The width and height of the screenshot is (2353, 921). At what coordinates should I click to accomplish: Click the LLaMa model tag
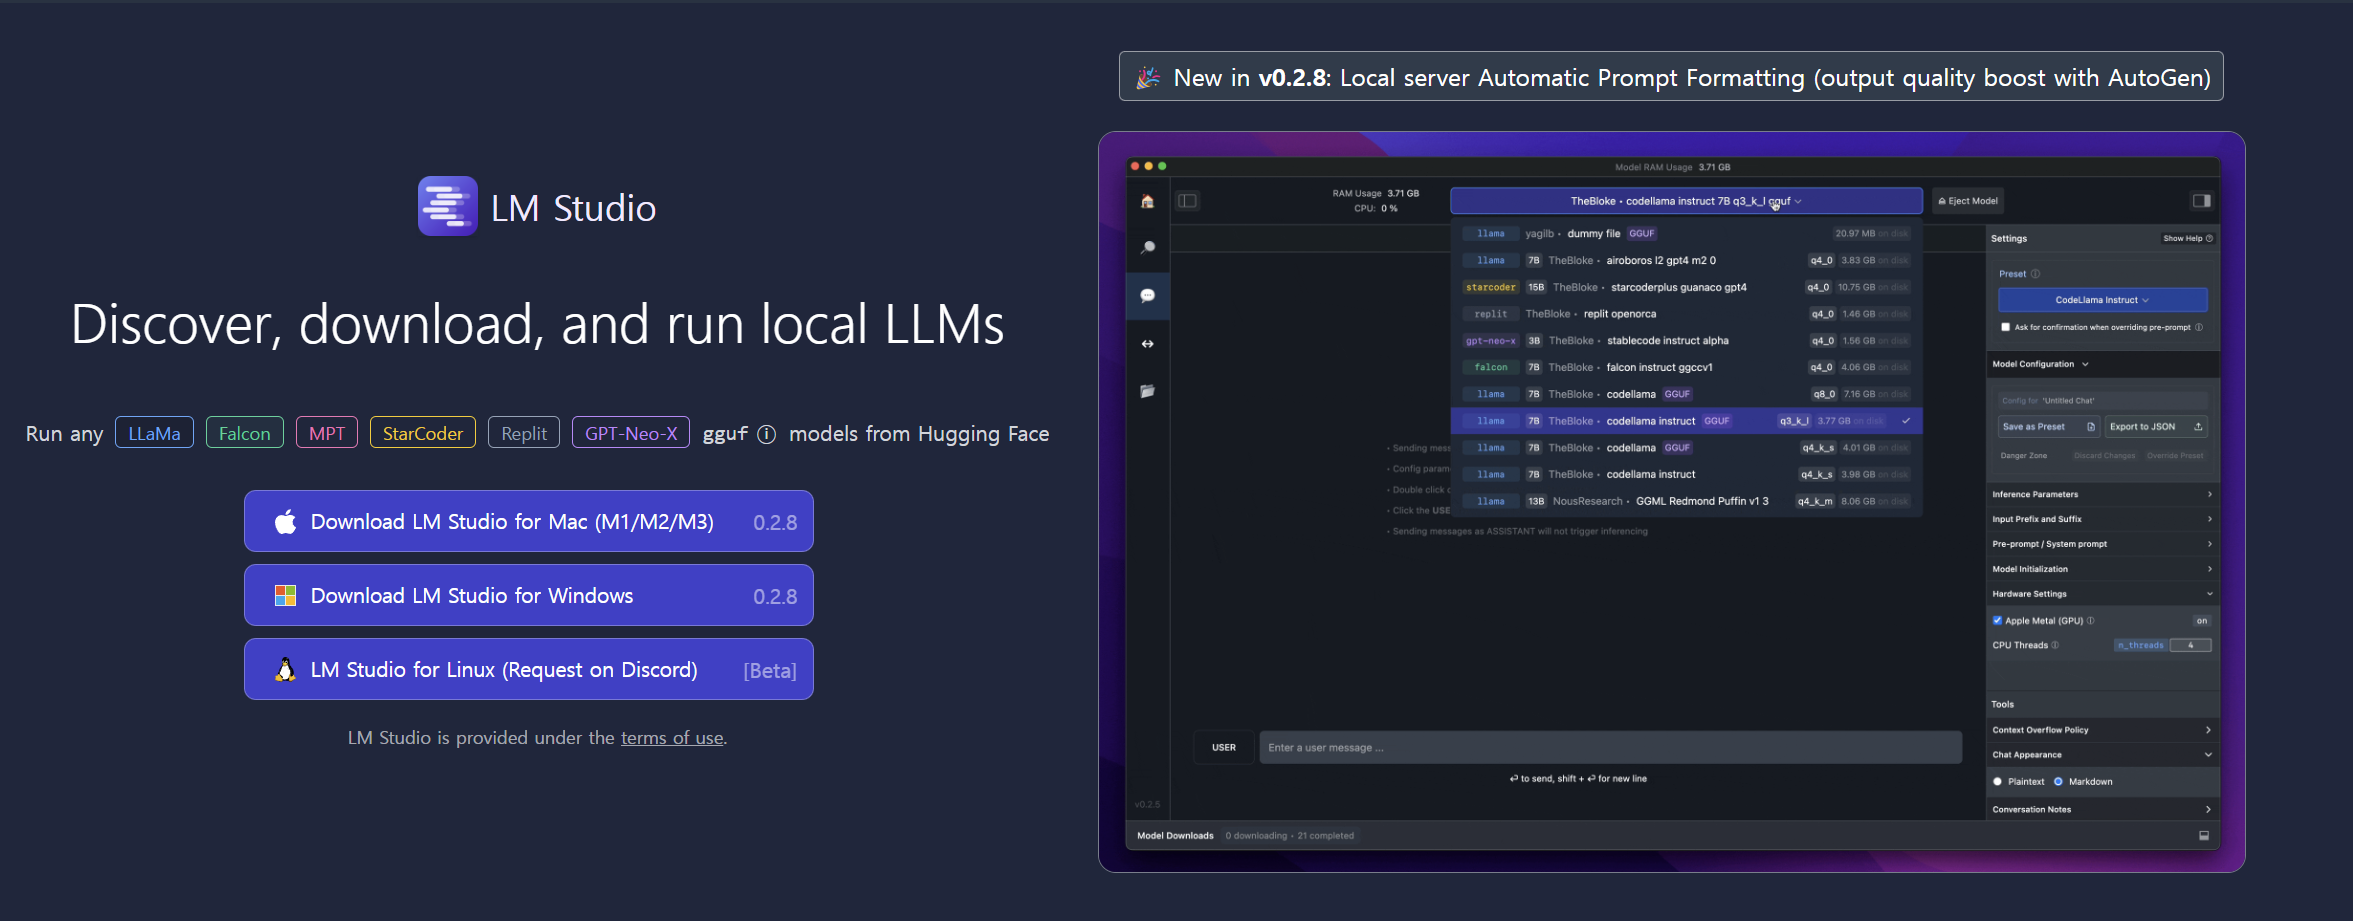point(154,433)
